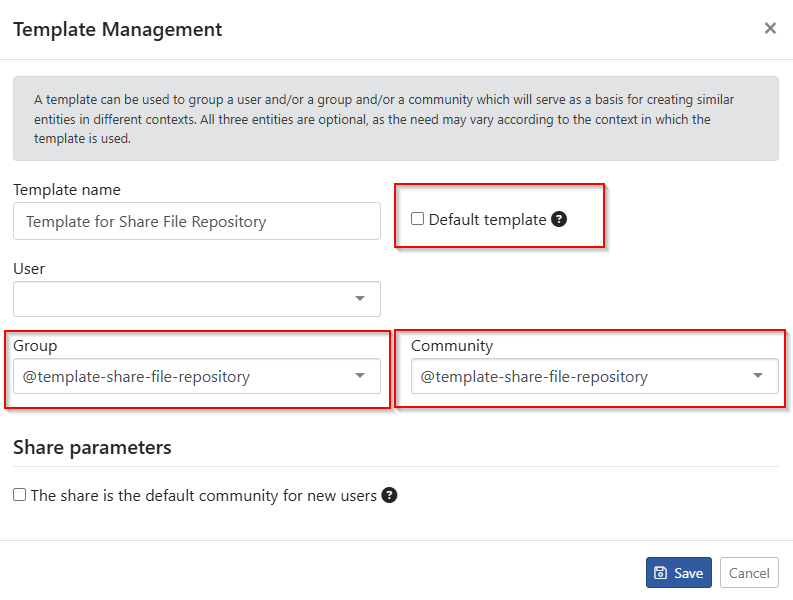The height and width of the screenshot is (600, 793).
Task: Click the Template Management title
Action: pyautogui.click(x=117, y=29)
